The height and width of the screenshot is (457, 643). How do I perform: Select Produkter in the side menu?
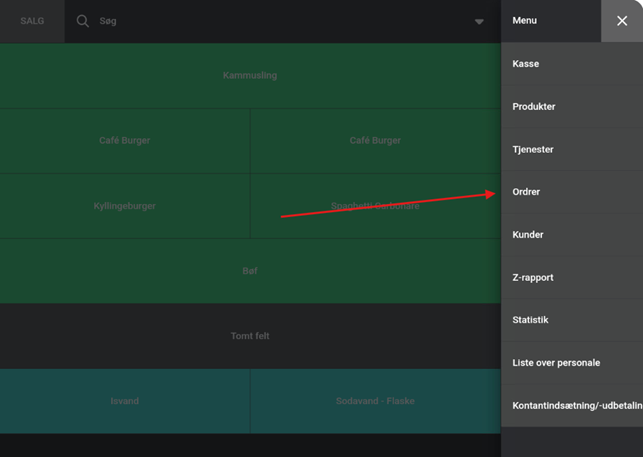[x=534, y=107]
